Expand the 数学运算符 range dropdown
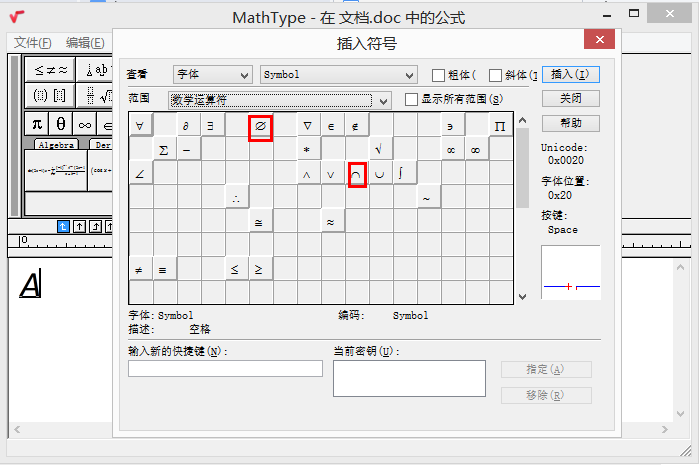Image resolution: width=699 pixels, height=465 pixels. (x=280, y=100)
